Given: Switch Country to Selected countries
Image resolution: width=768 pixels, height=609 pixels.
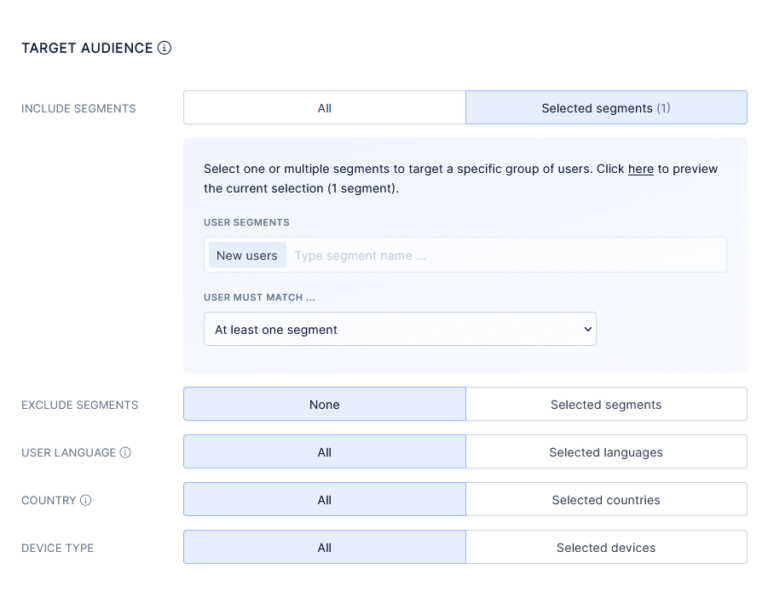Looking at the screenshot, I should [606, 500].
